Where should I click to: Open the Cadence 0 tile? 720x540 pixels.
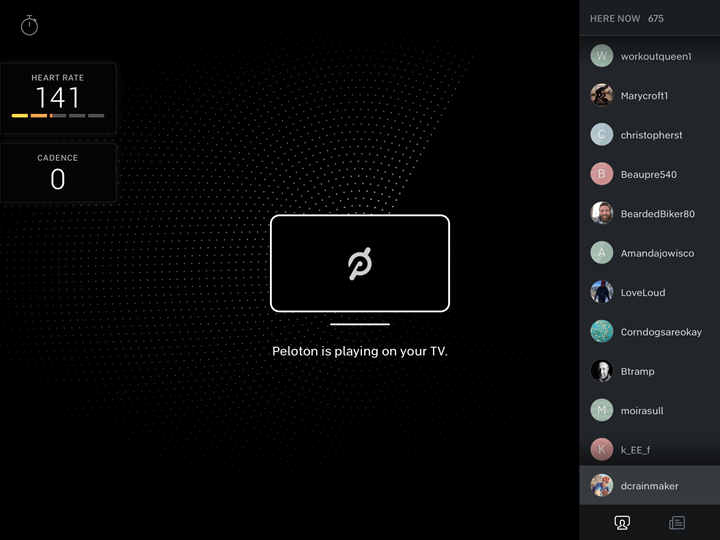click(58, 173)
